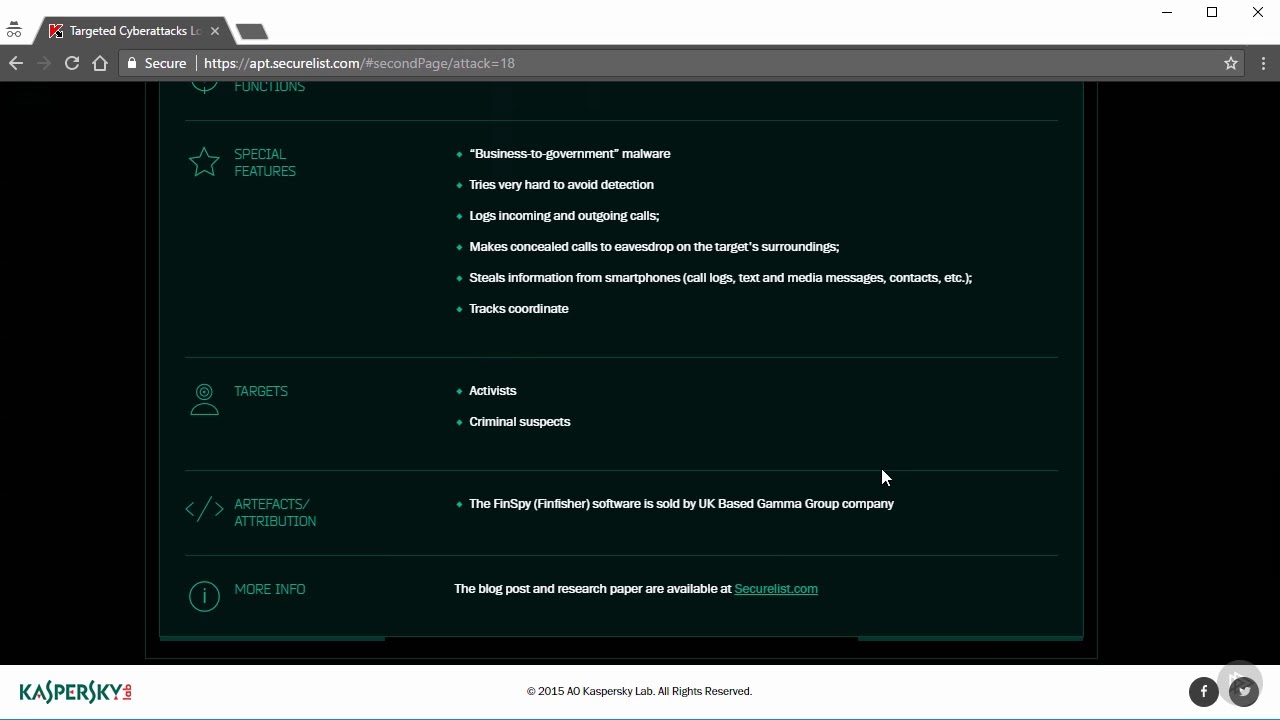Click the browser Forward arrow
Image resolution: width=1280 pixels, height=720 pixels.
coord(44,63)
